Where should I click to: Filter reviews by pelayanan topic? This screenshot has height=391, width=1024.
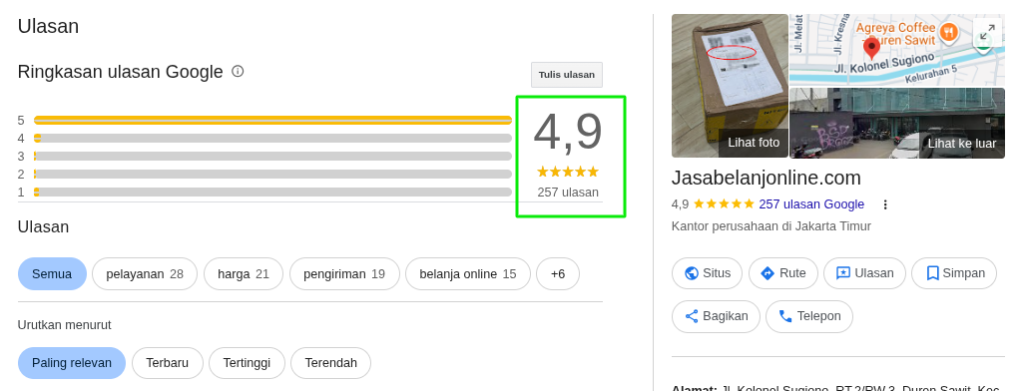click(x=144, y=274)
